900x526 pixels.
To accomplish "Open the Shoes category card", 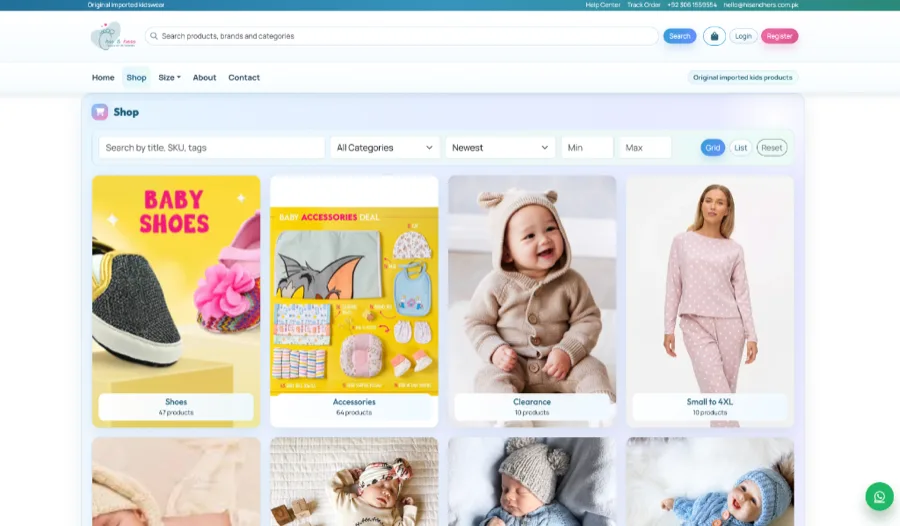I will (x=176, y=301).
